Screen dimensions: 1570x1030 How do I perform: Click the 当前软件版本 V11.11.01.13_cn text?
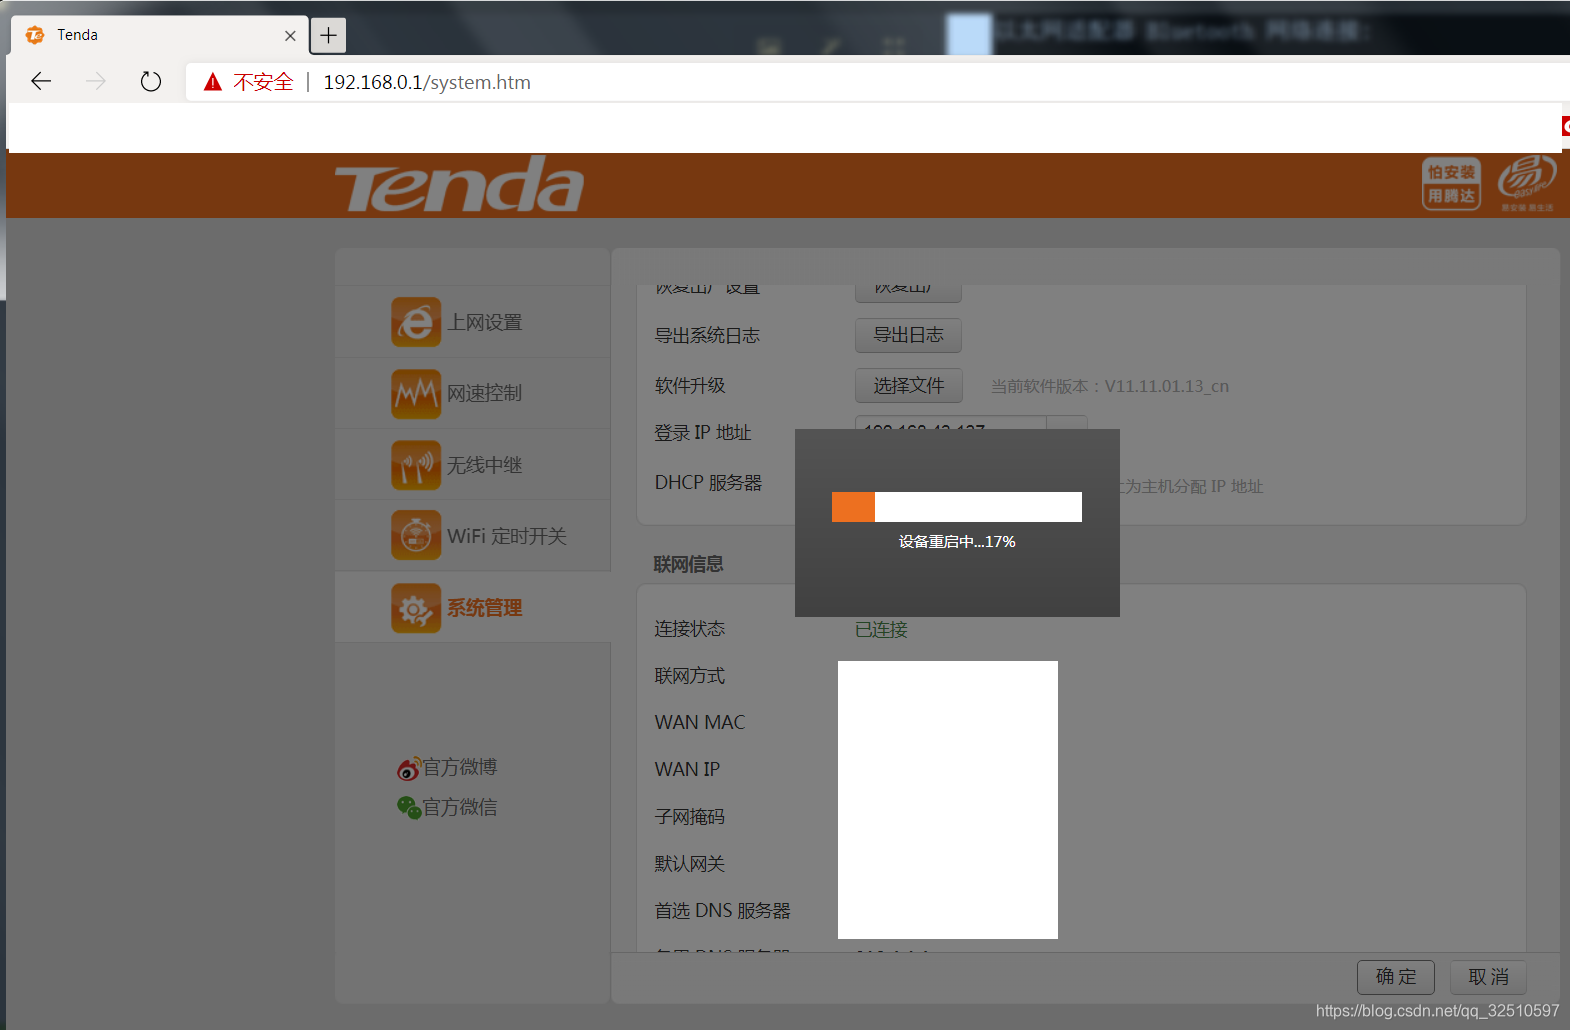coord(1110,386)
